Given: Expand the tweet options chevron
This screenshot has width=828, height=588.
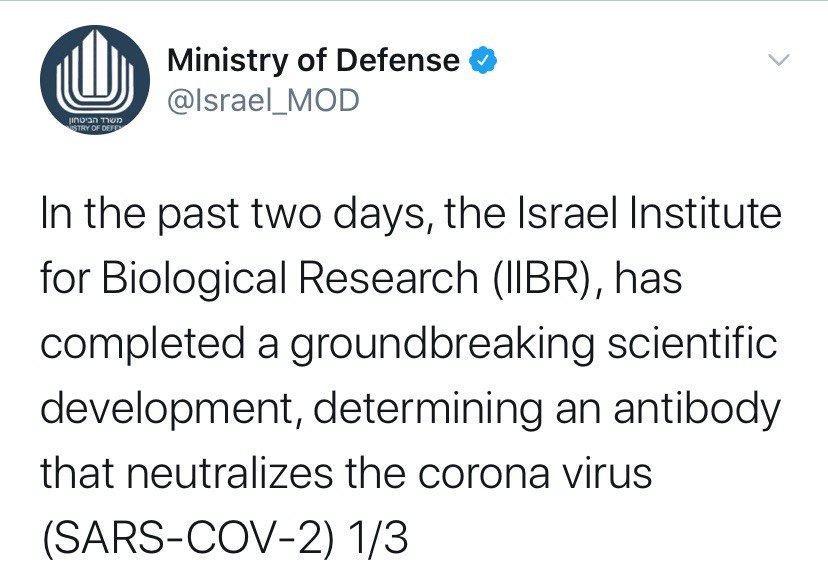Looking at the screenshot, I should click(778, 60).
